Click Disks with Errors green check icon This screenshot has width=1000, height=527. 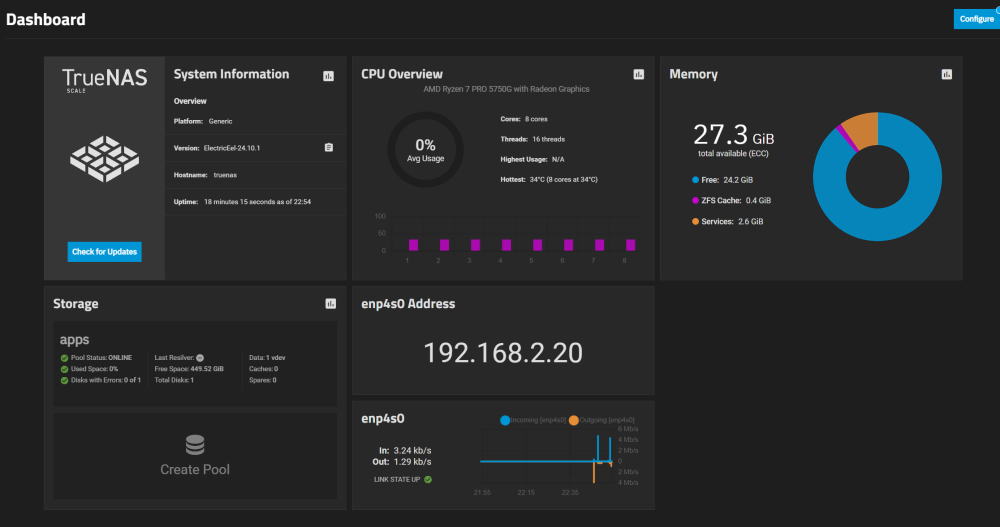click(64, 380)
